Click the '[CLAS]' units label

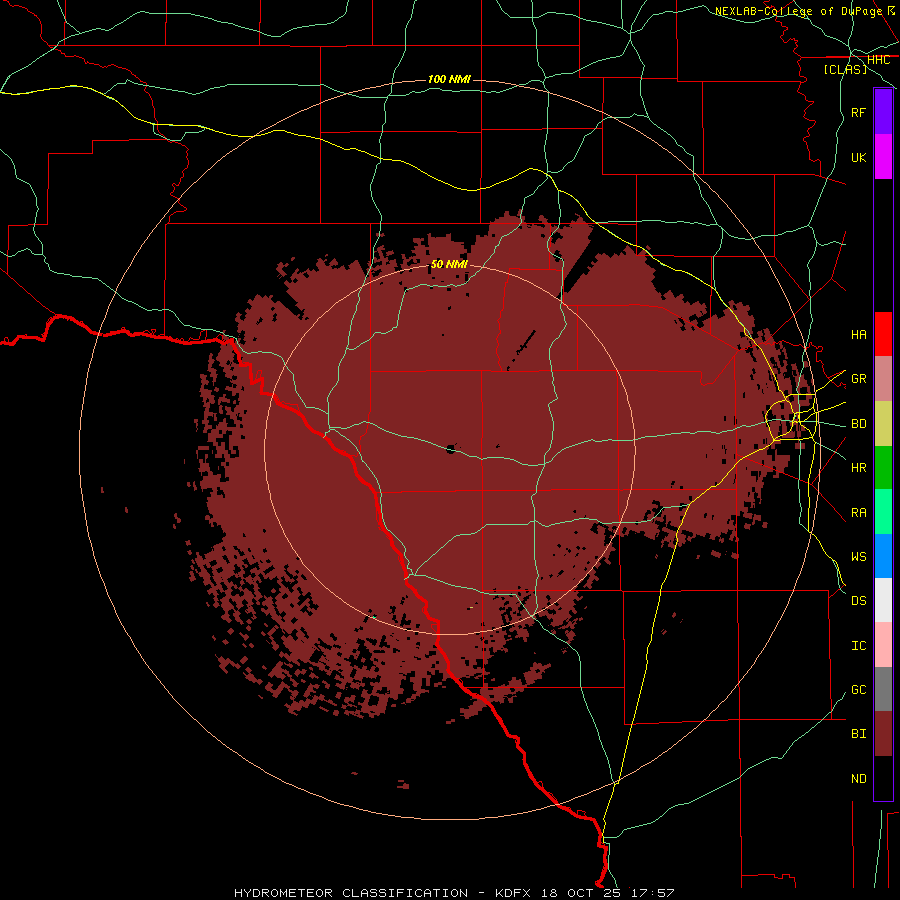coord(845,70)
